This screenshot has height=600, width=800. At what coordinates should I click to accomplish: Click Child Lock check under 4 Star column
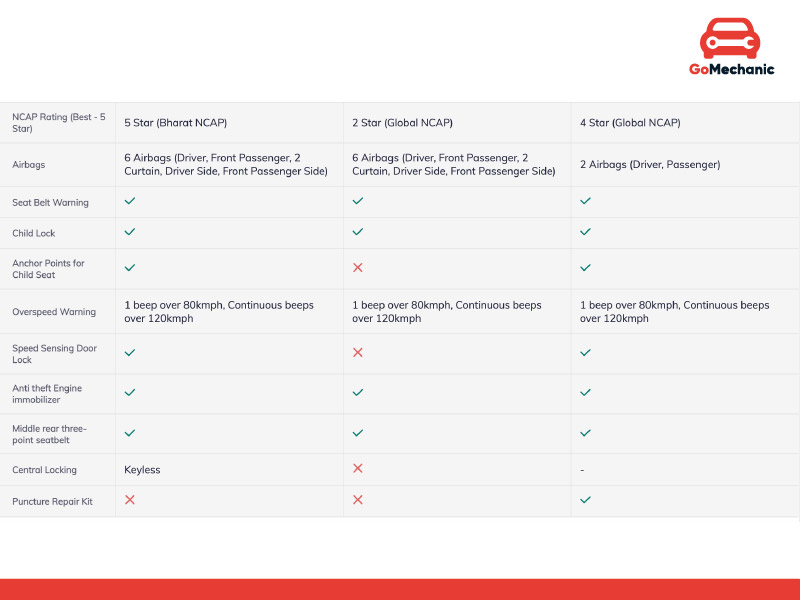[586, 232]
